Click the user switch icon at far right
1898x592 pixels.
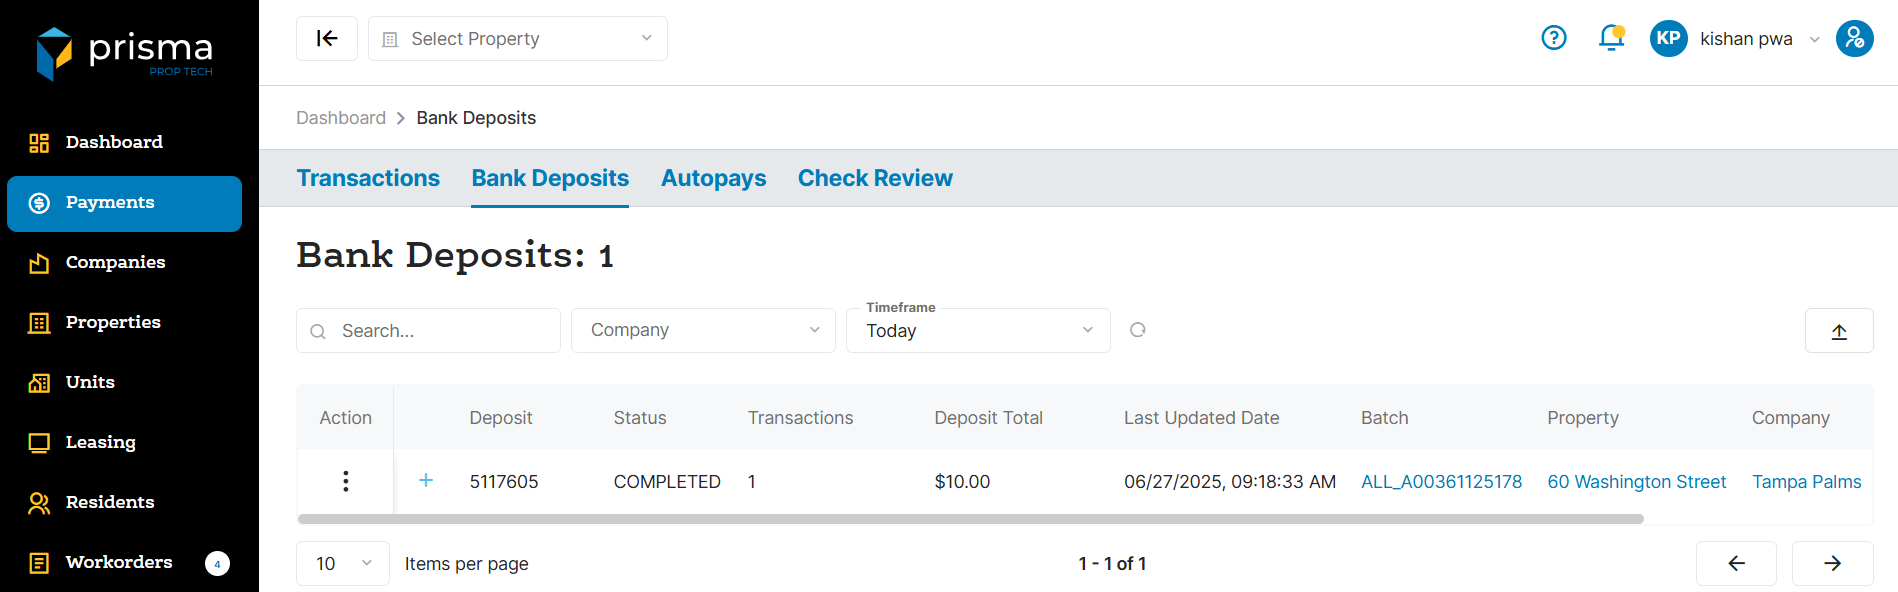click(x=1854, y=39)
